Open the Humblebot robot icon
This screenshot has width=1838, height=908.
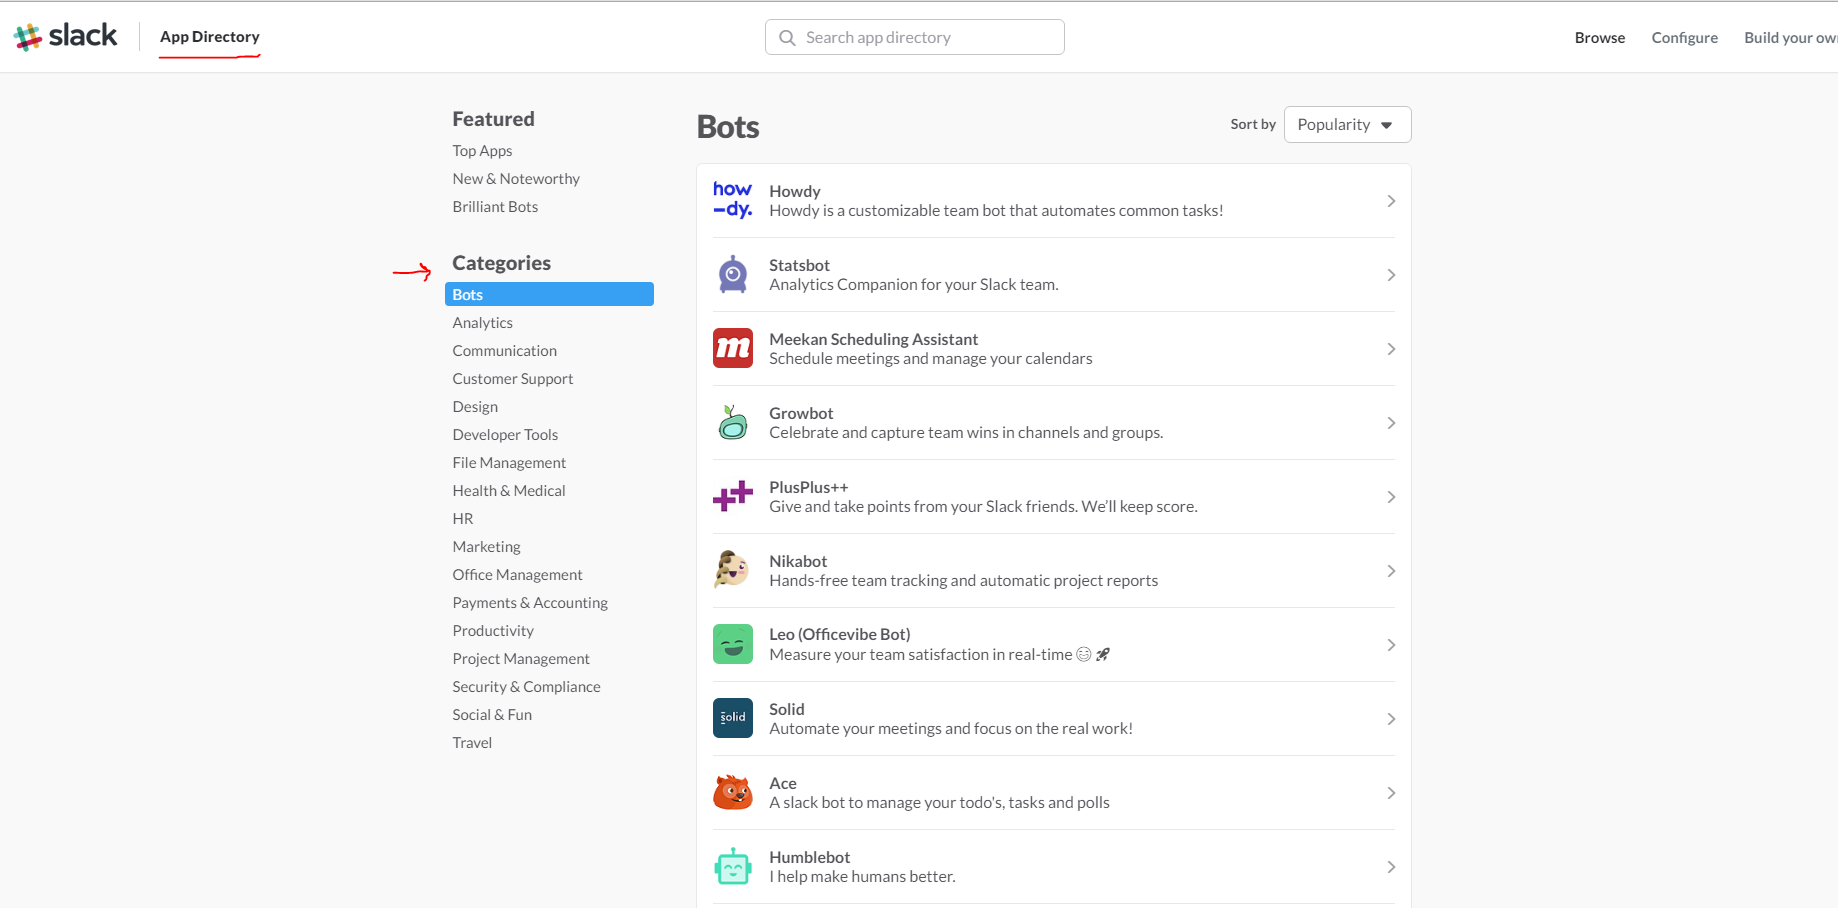click(733, 866)
